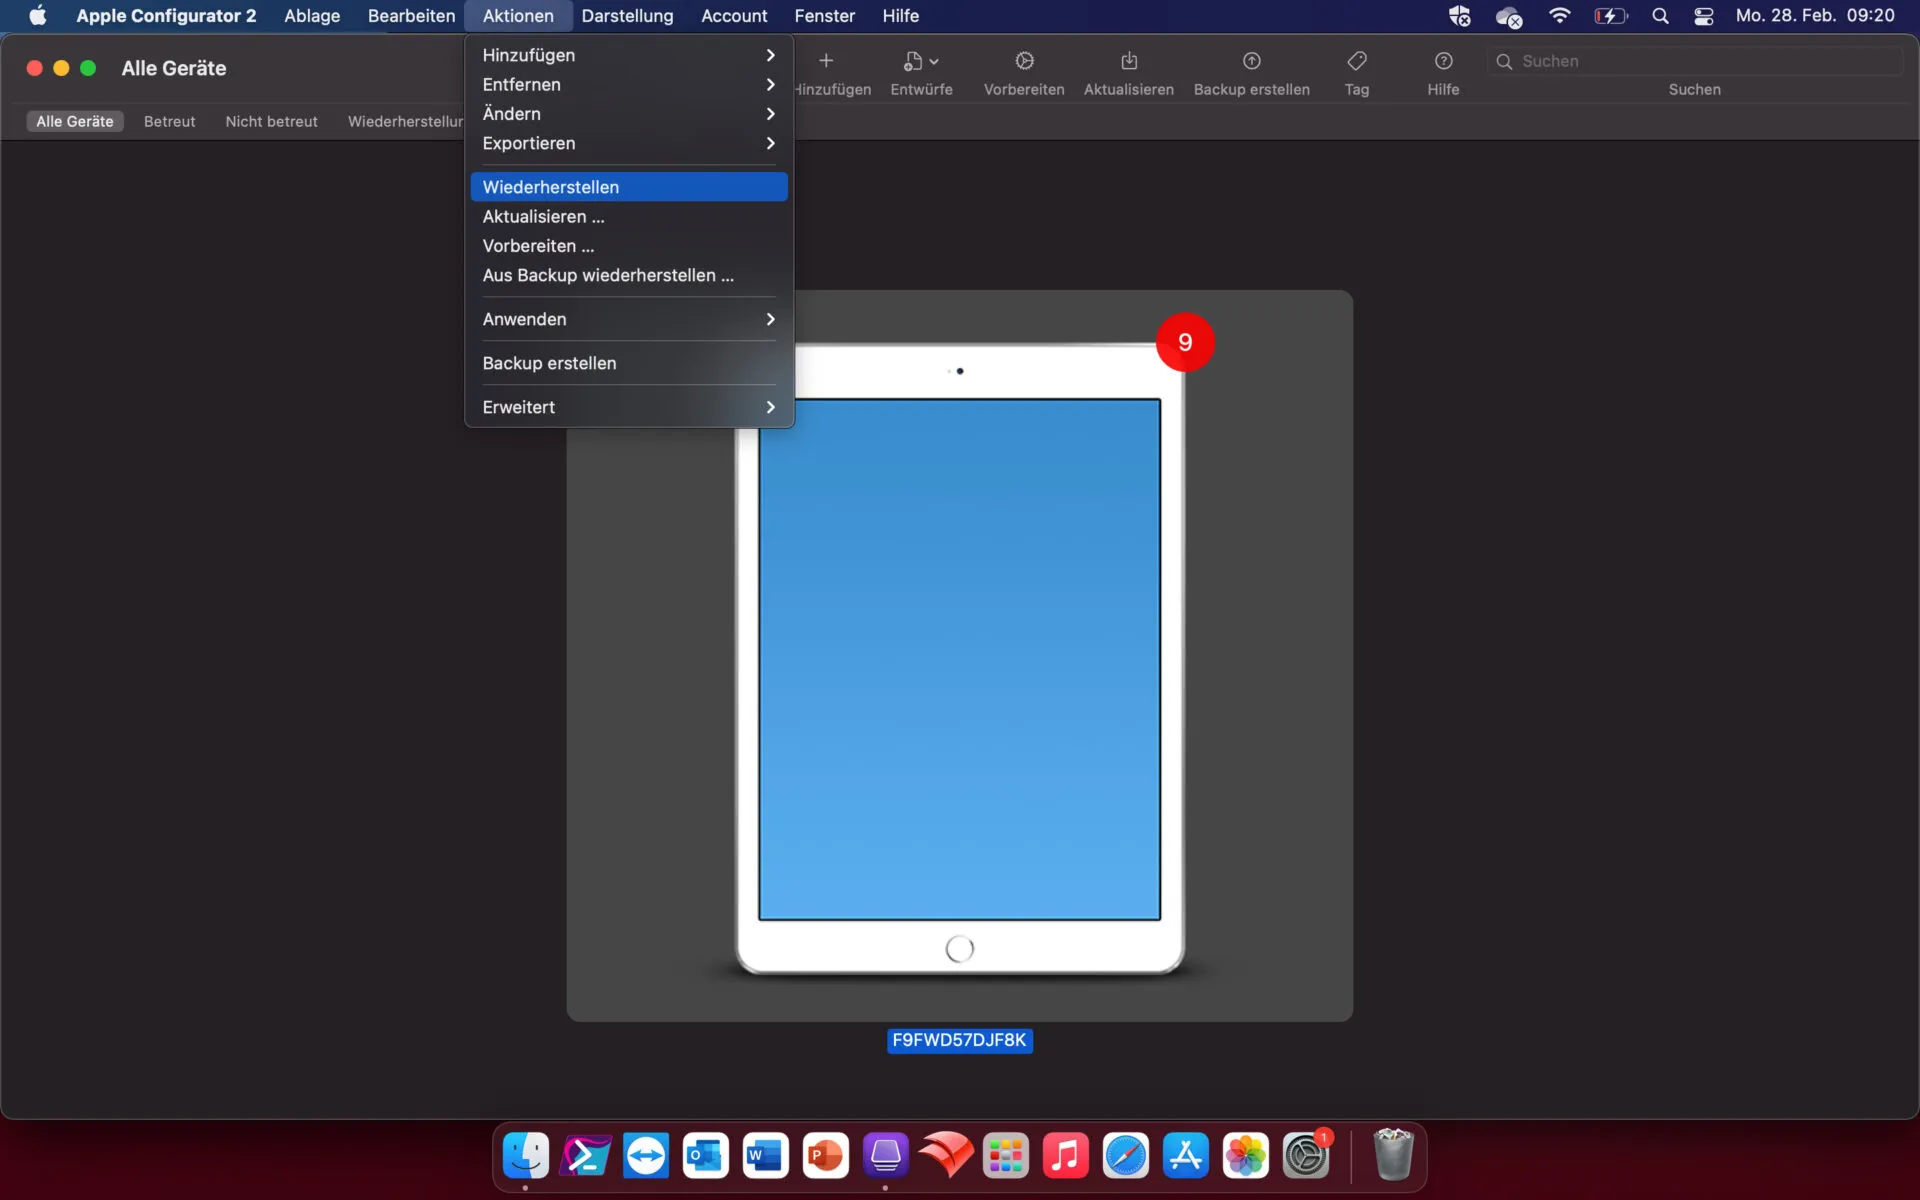Click device name F9FWD57DJF8K
This screenshot has height=1200, width=1920.
pos(959,1040)
